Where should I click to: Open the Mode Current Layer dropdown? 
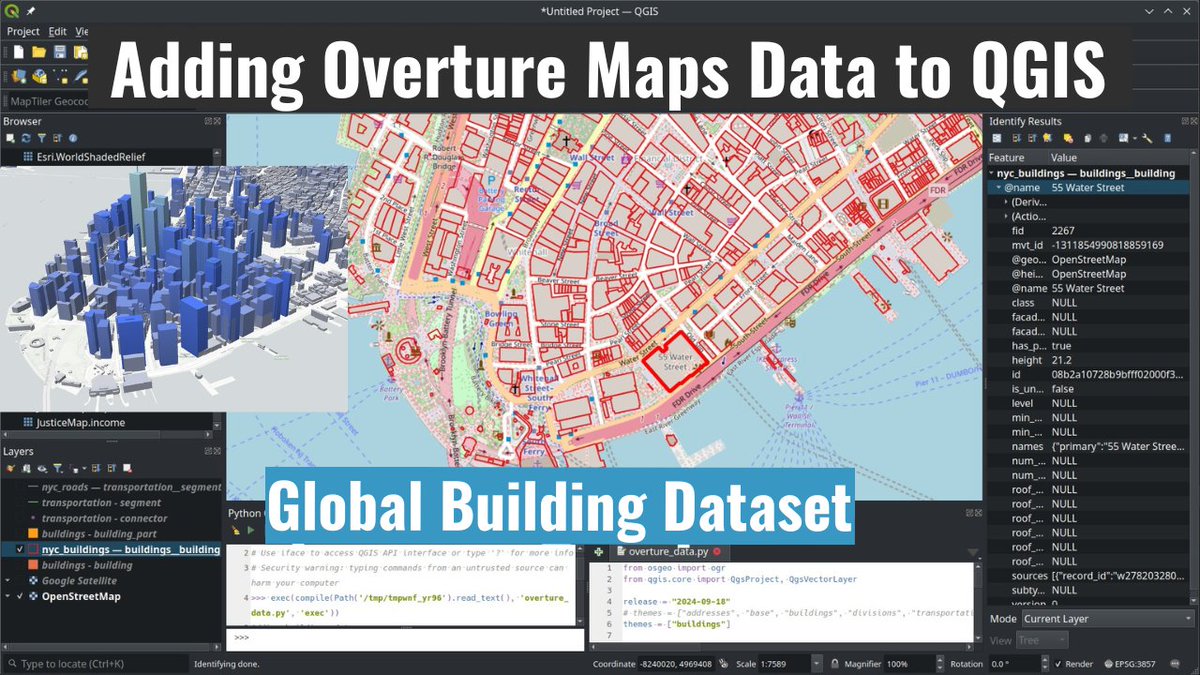pyautogui.click(x=1107, y=619)
